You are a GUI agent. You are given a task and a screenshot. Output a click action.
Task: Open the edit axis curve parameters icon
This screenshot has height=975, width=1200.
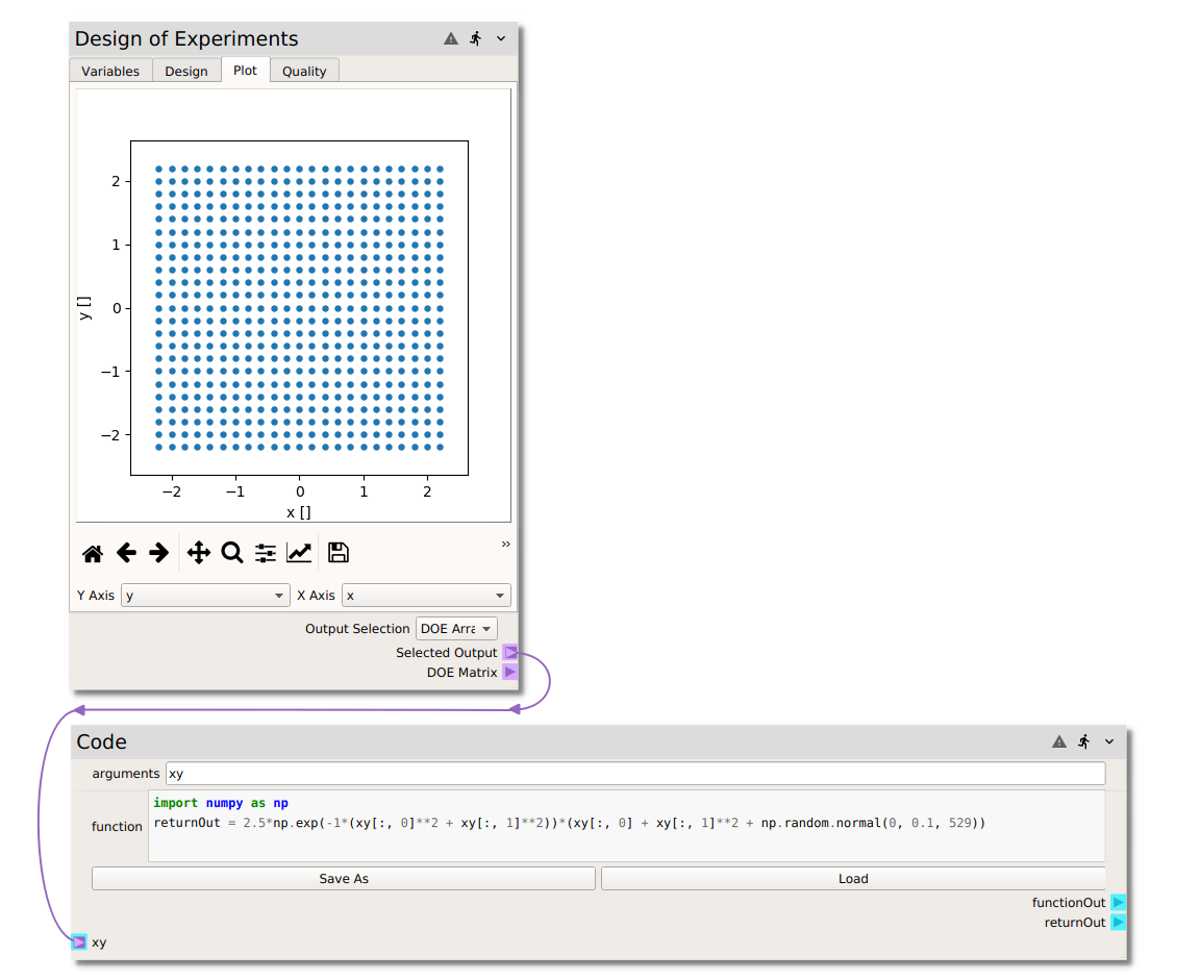pyautogui.click(x=299, y=552)
